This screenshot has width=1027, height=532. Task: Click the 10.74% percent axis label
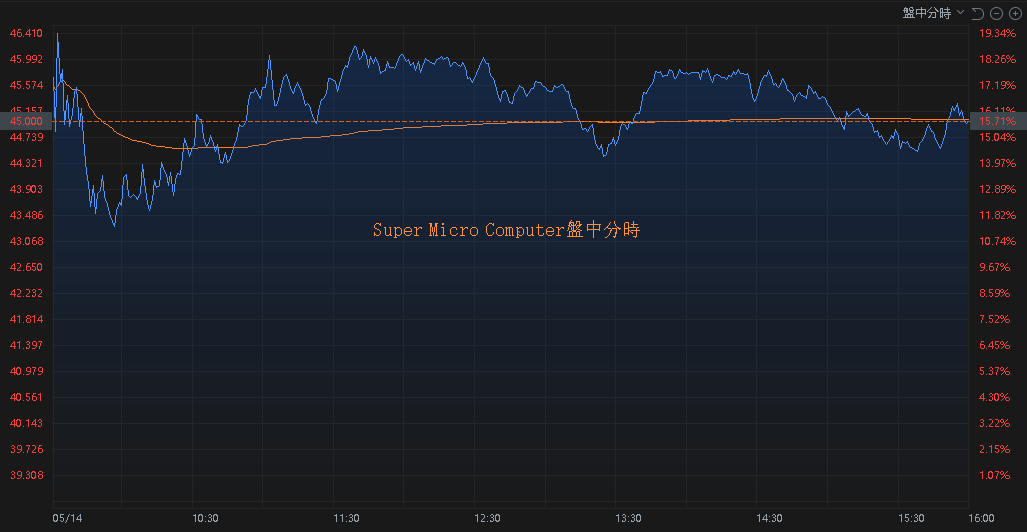[998, 241]
